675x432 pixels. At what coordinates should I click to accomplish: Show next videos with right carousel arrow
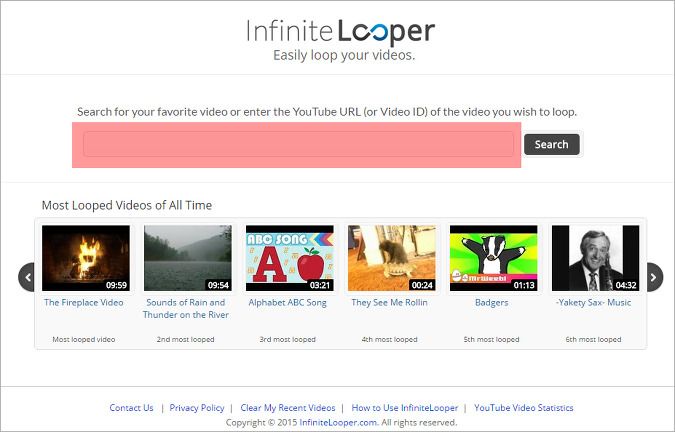[x=654, y=277]
